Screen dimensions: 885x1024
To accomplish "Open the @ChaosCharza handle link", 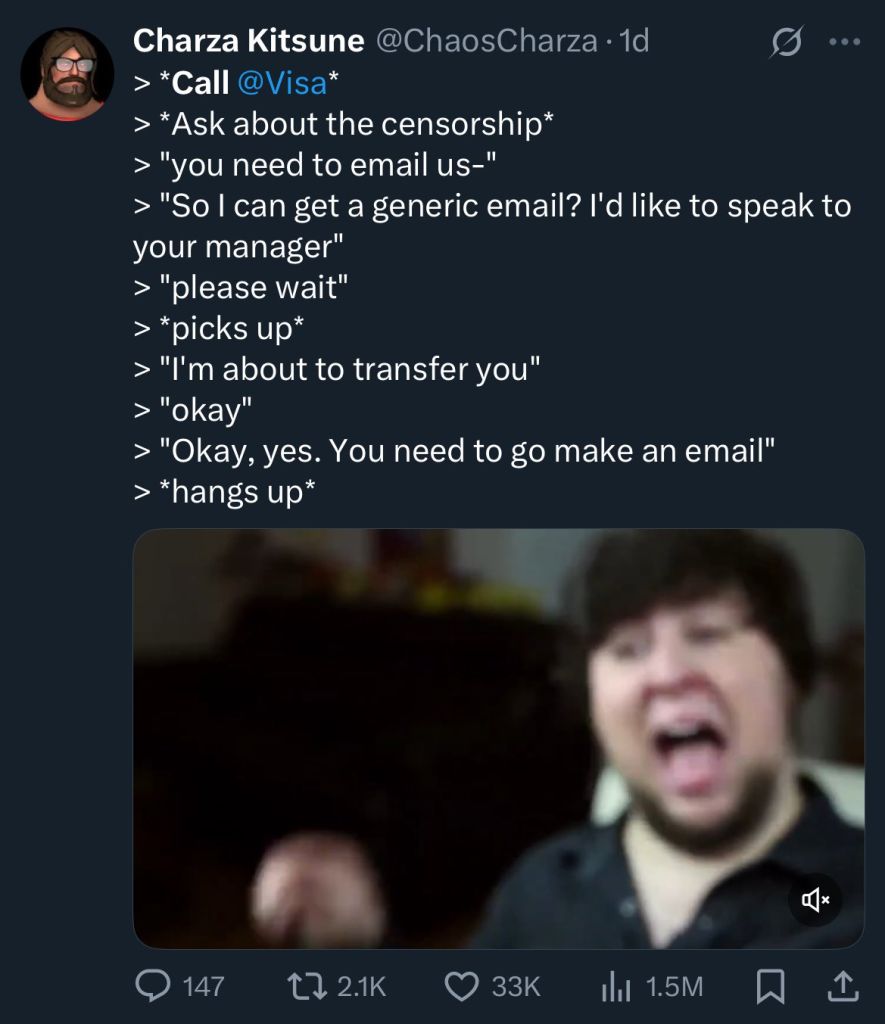I will click(x=486, y=40).
